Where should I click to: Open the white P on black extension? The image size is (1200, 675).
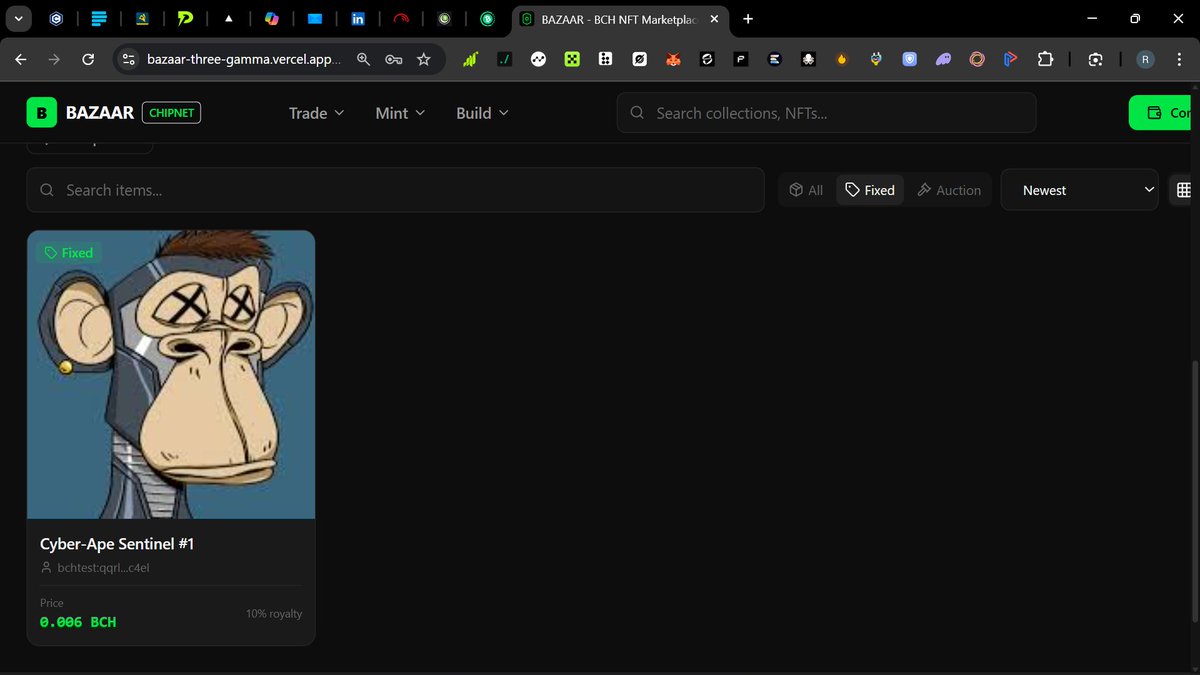click(x=741, y=60)
